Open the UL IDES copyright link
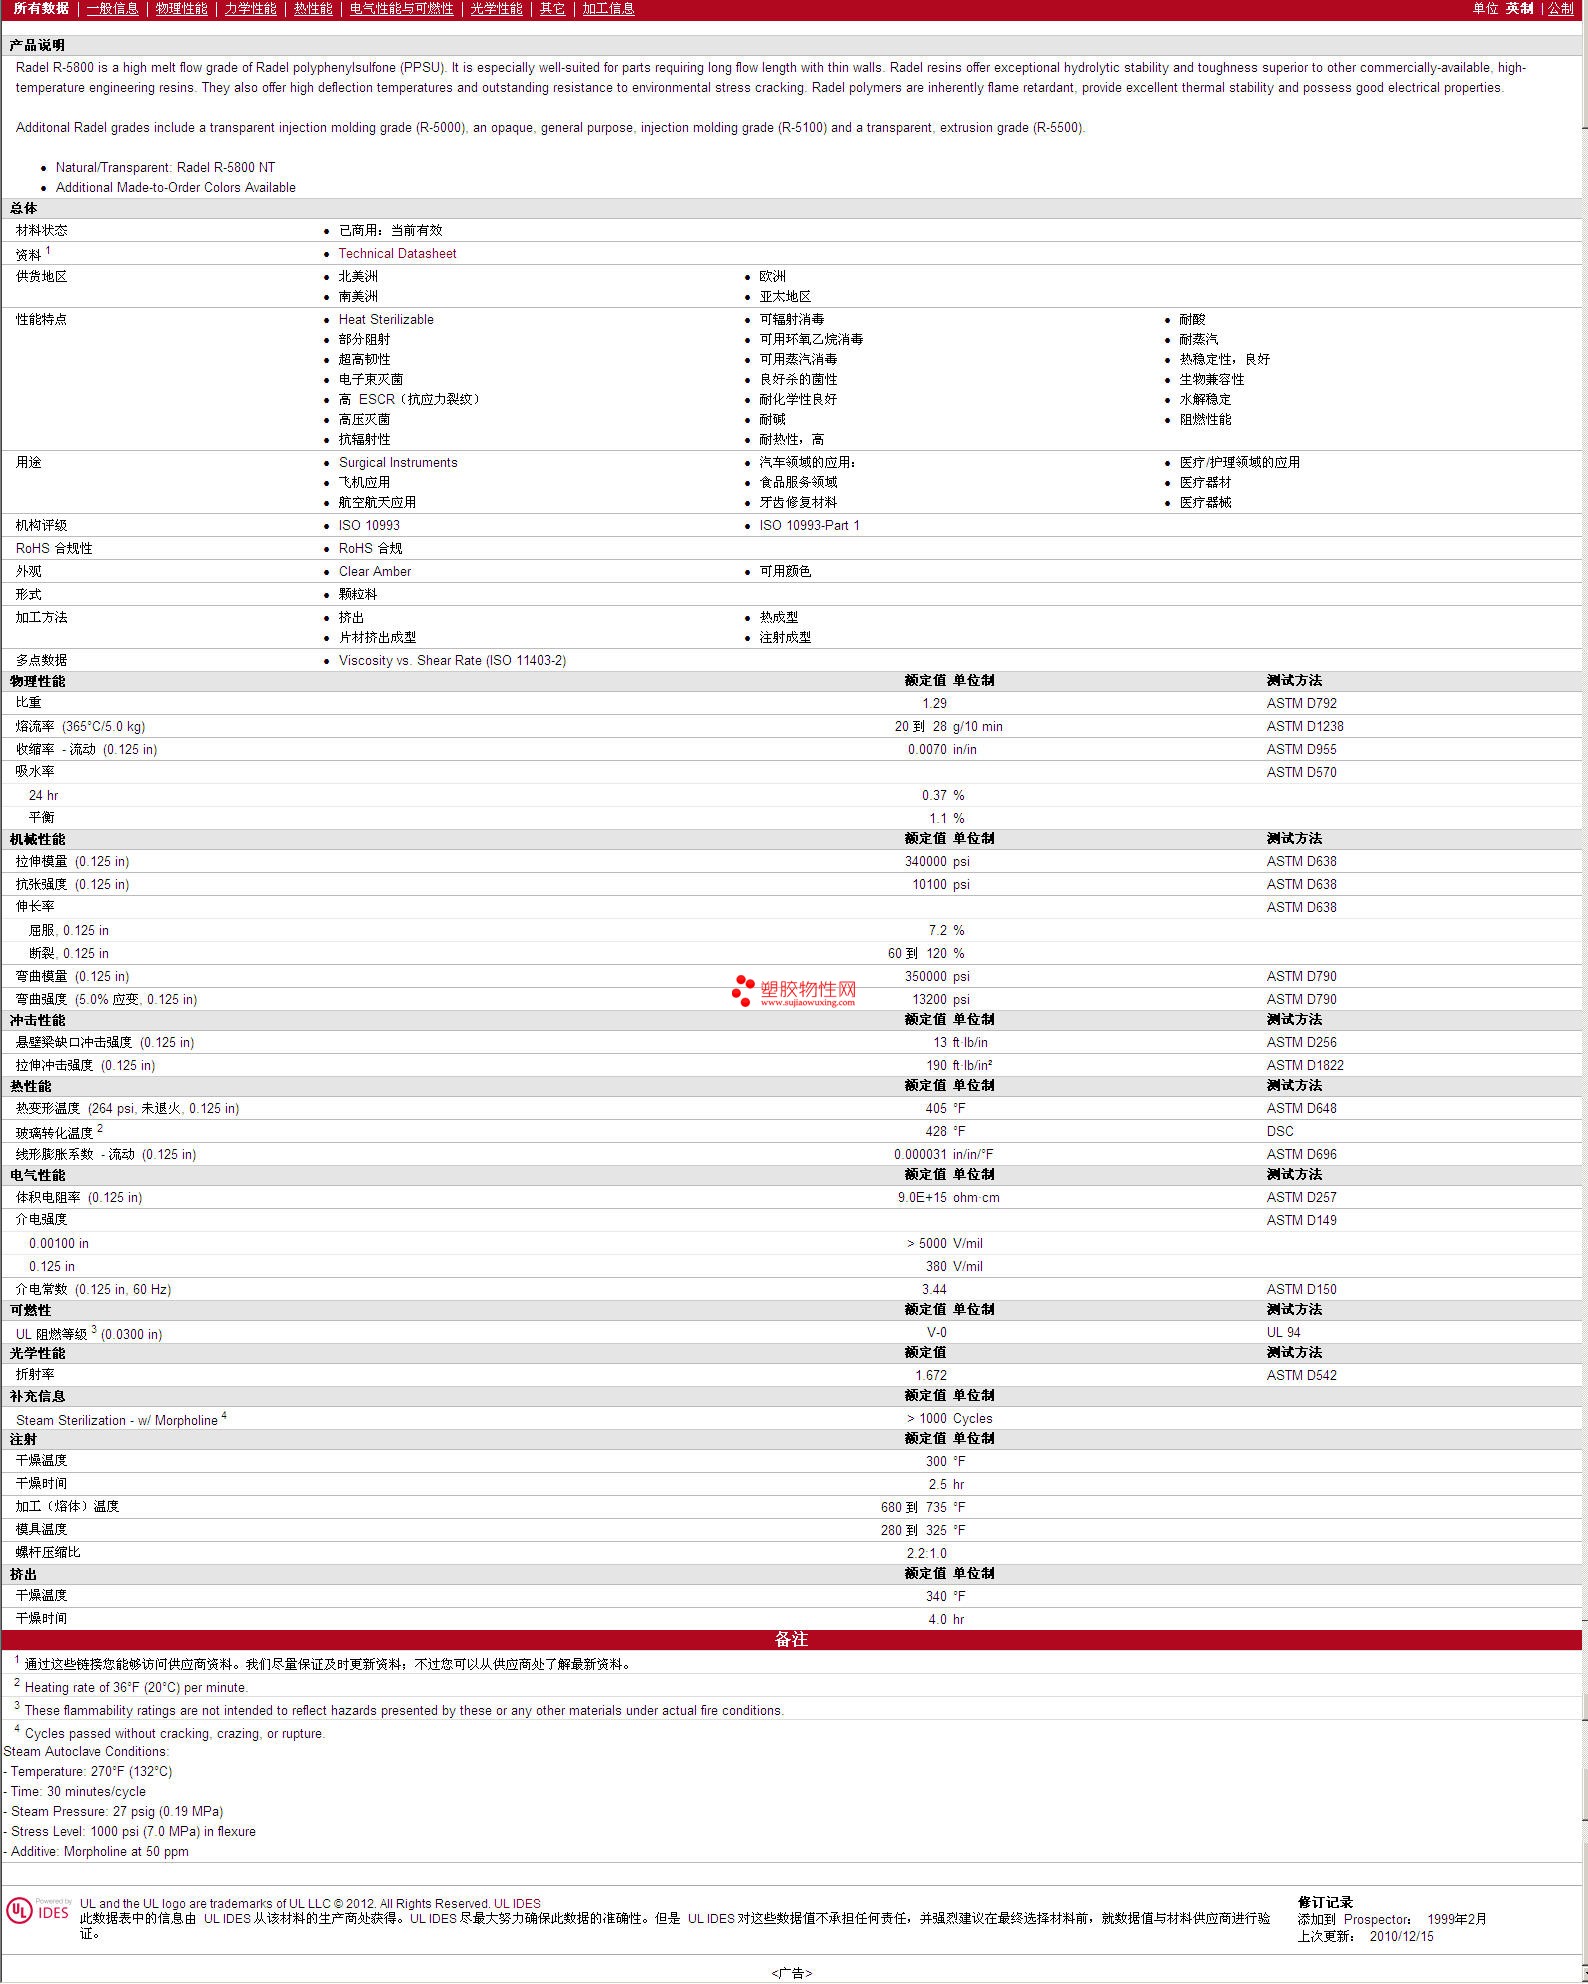The width and height of the screenshot is (1588, 1984). 517,1904
